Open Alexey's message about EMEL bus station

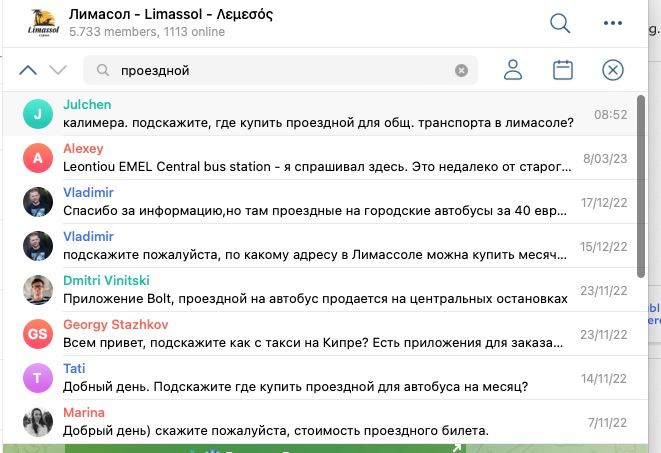(x=320, y=158)
